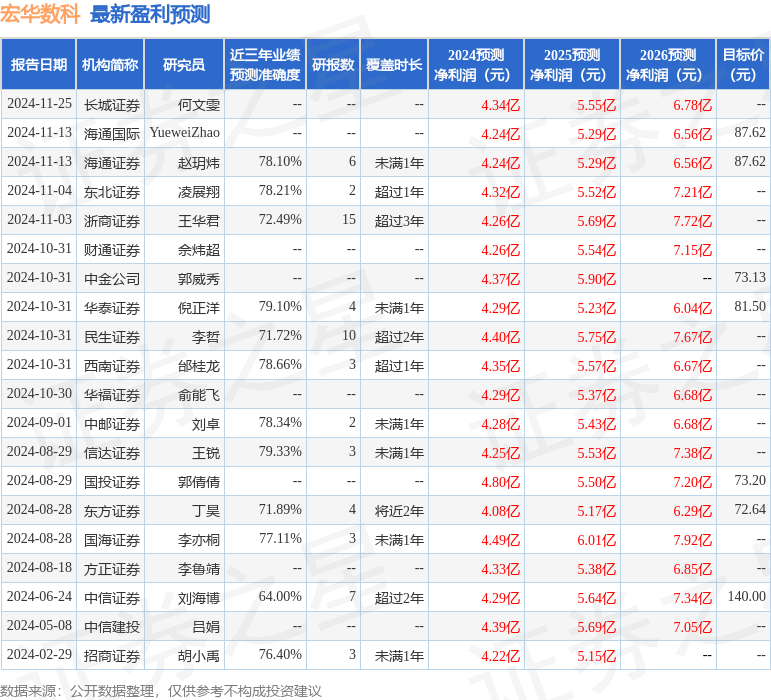
Task: Click the 2024-06-24 report date
Action: click(39, 597)
